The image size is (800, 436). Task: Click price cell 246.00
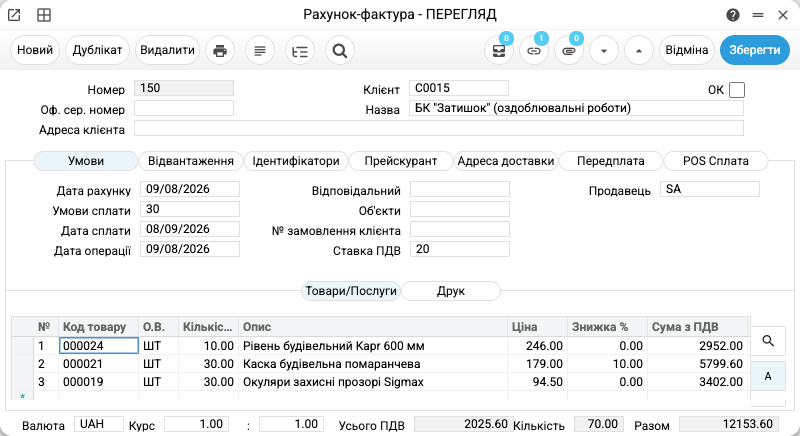pos(537,346)
